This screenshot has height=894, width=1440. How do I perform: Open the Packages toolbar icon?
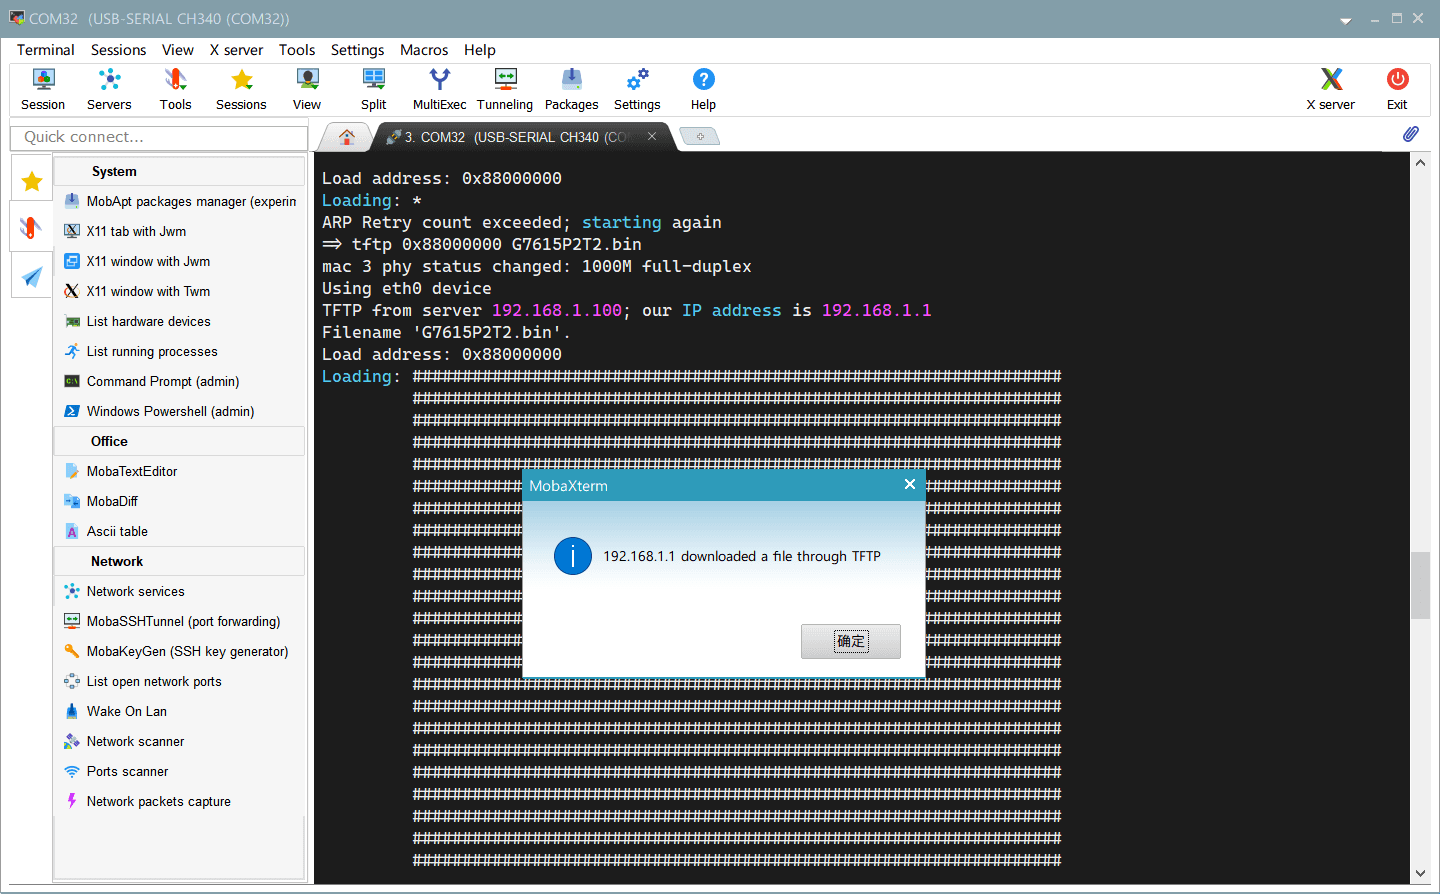pyautogui.click(x=571, y=89)
